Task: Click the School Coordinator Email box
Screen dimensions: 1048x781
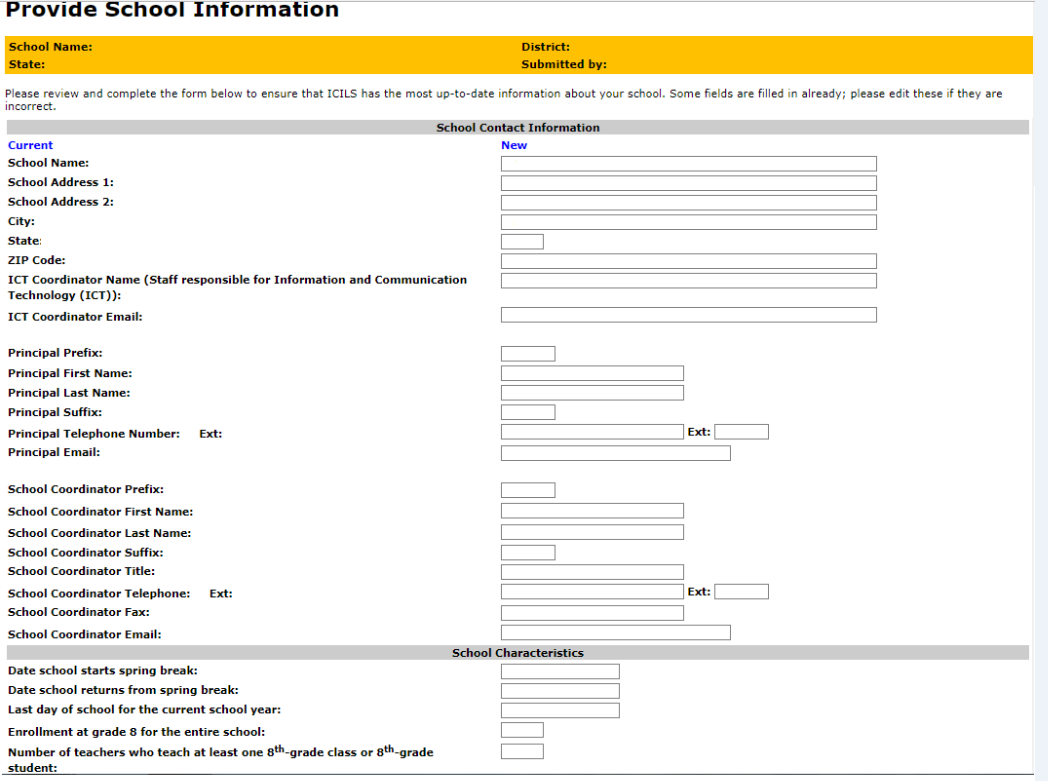Action: pos(615,633)
